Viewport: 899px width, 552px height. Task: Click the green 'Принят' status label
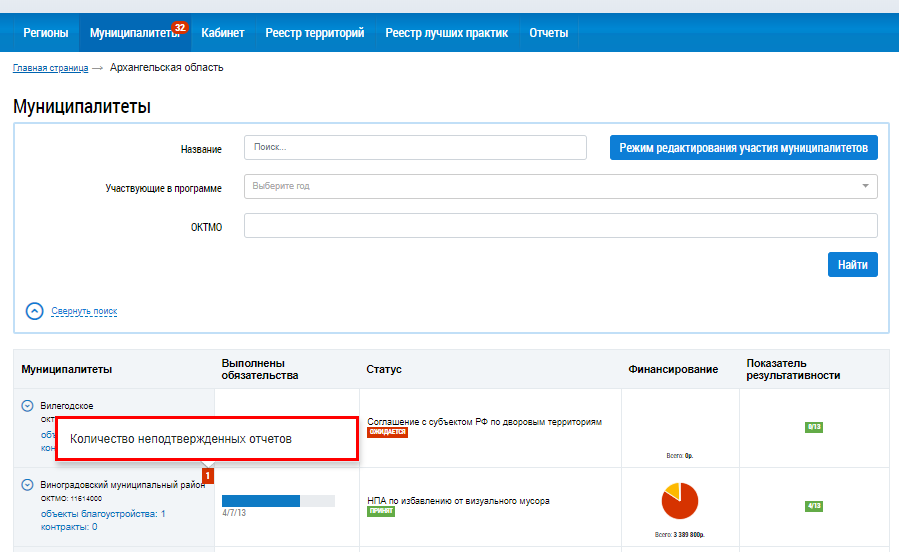click(x=381, y=511)
